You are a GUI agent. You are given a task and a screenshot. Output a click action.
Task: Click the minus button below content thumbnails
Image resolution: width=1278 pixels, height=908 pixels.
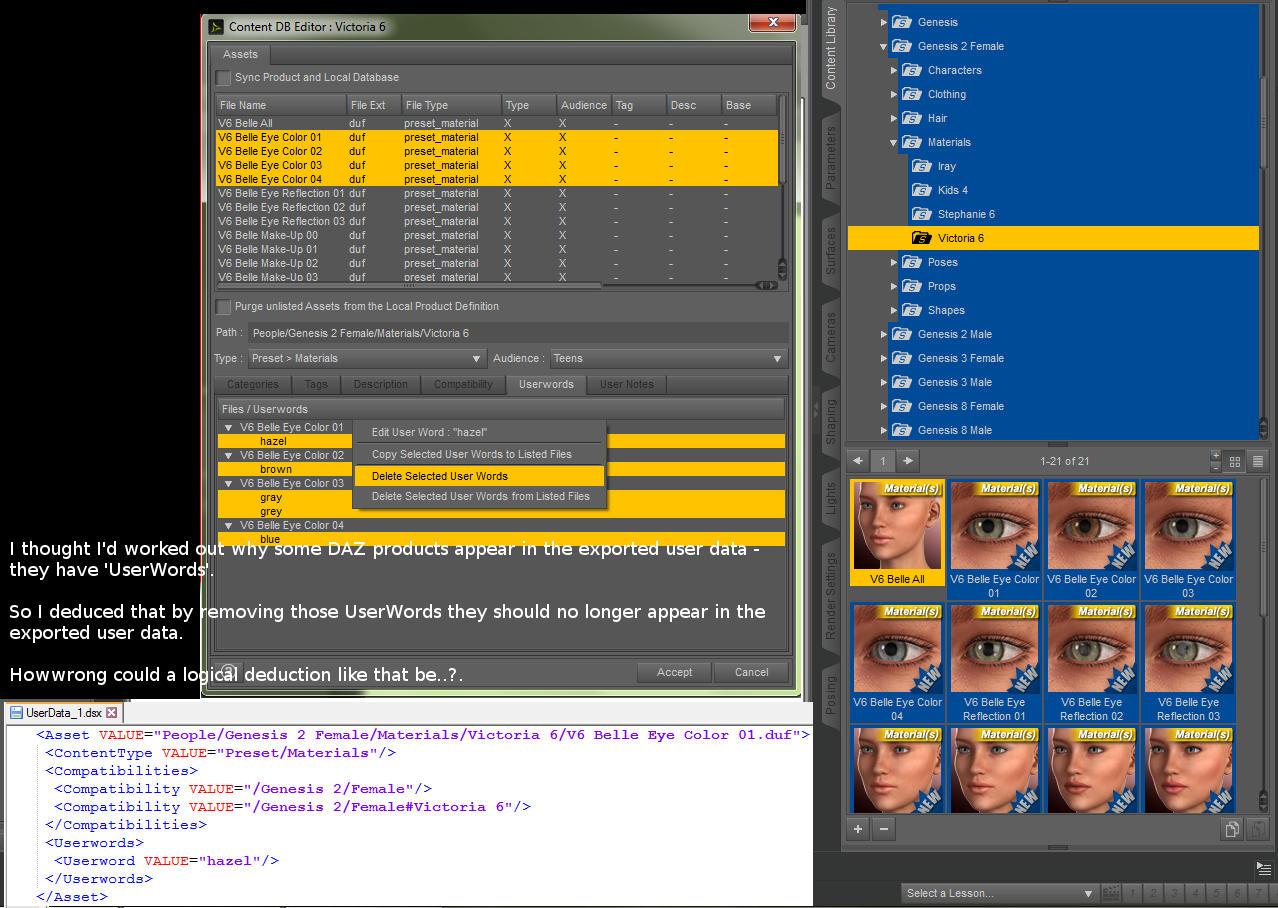[x=883, y=829]
